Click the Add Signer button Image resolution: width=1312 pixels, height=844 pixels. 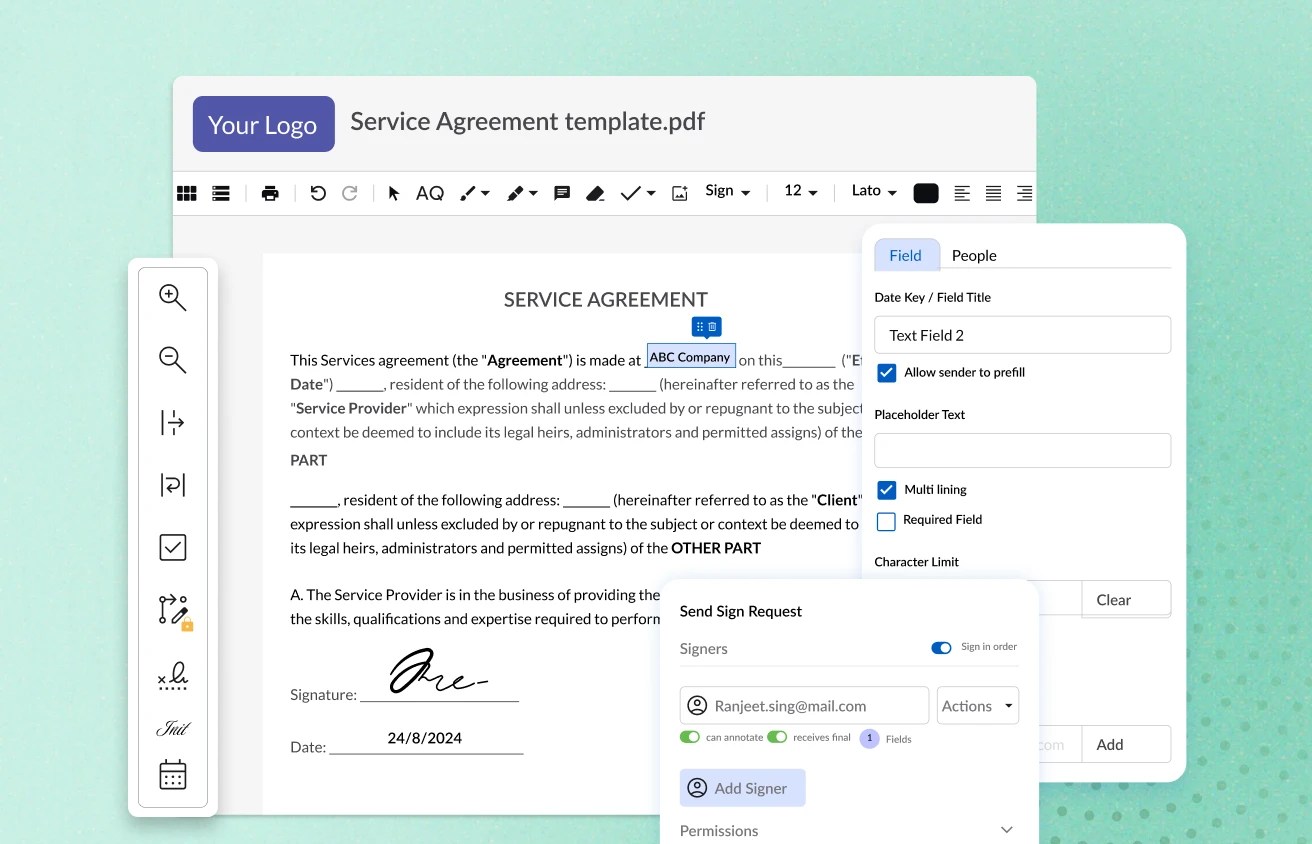[x=743, y=788]
